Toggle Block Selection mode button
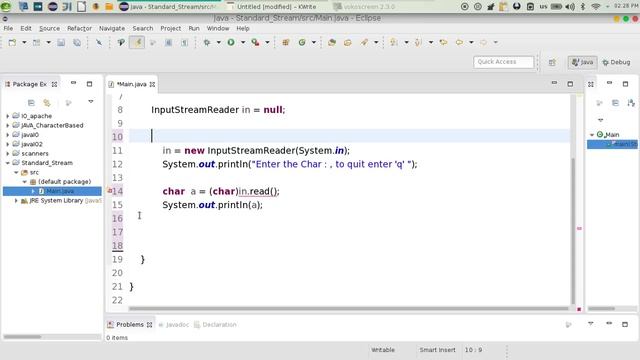 click(169, 42)
